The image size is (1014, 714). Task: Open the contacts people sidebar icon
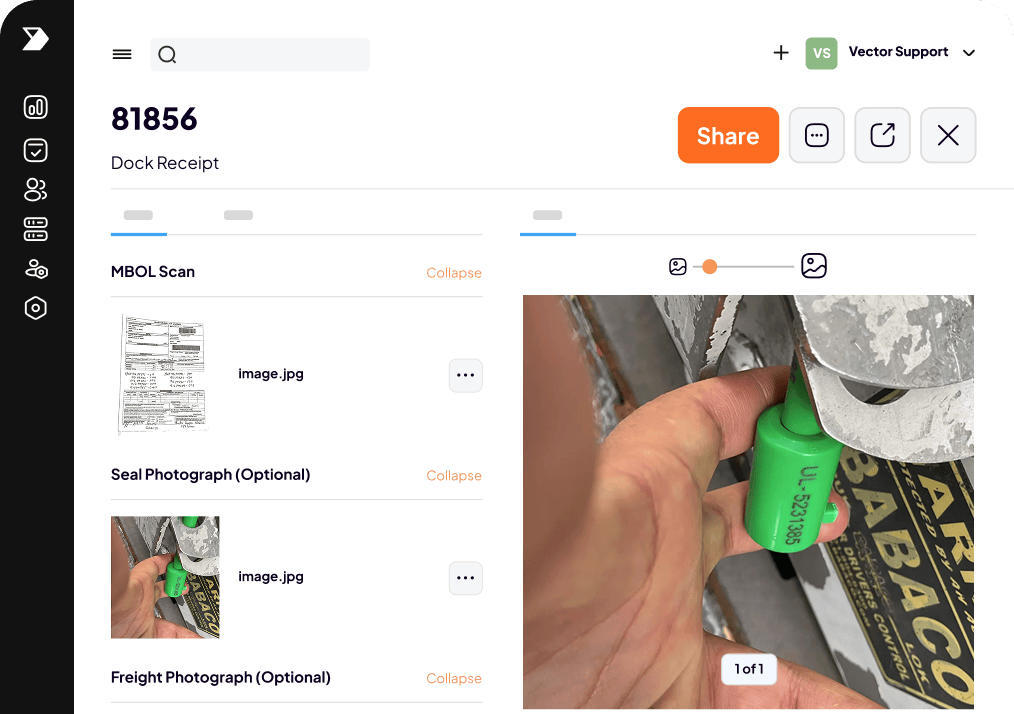click(36, 189)
